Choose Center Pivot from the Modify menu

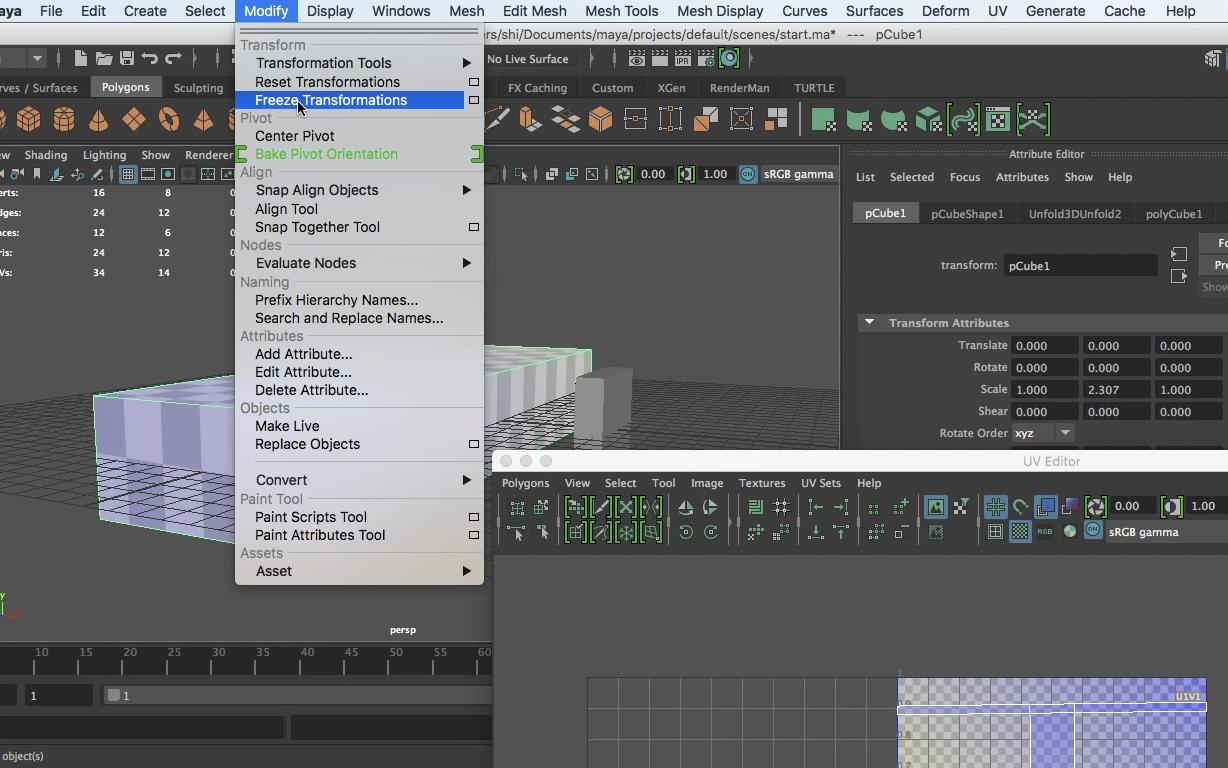click(294, 136)
